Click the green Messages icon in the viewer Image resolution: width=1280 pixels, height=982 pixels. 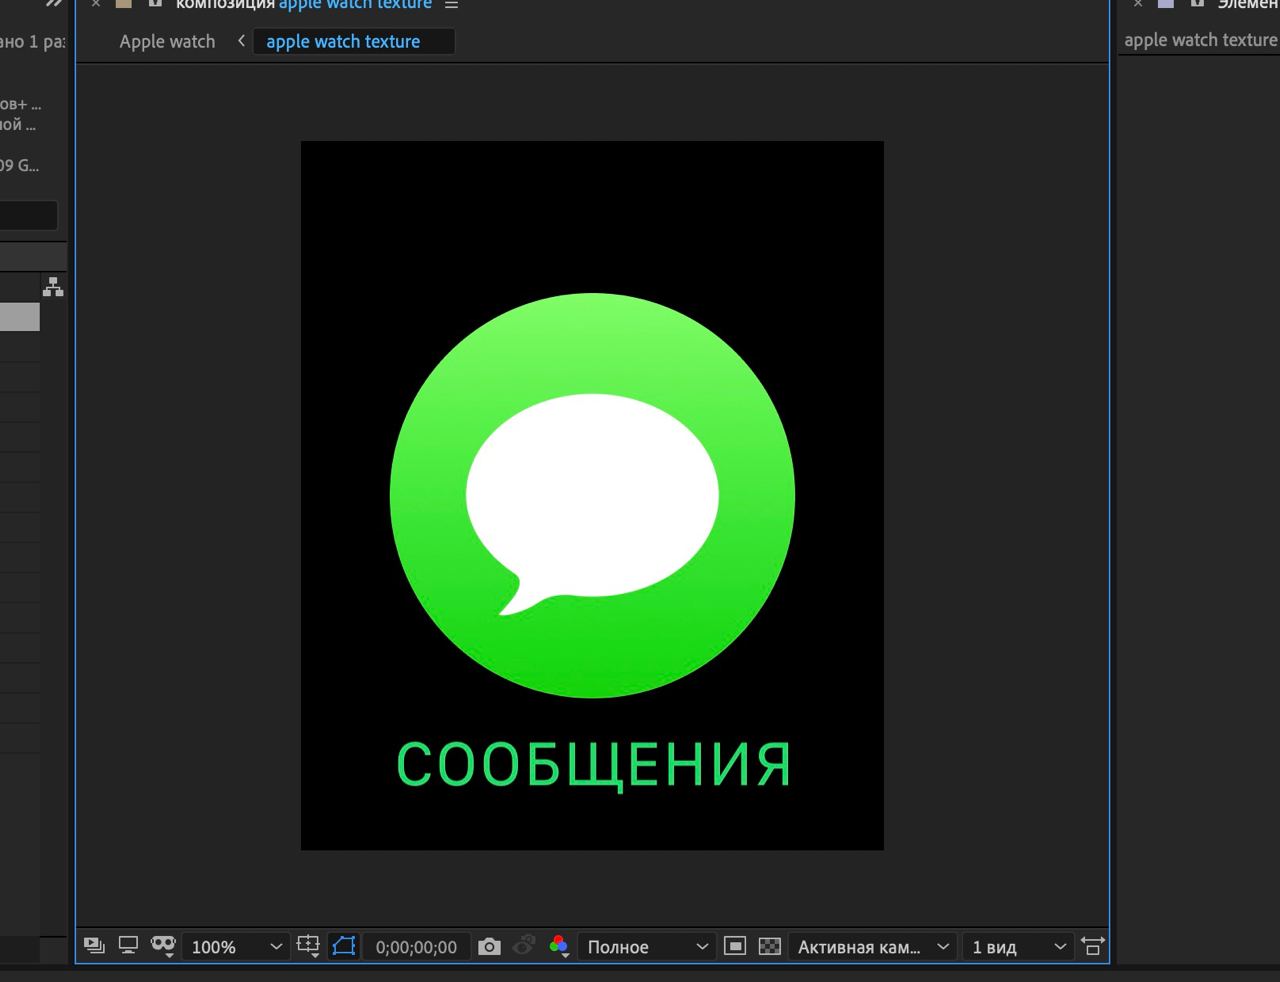coord(592,496)
